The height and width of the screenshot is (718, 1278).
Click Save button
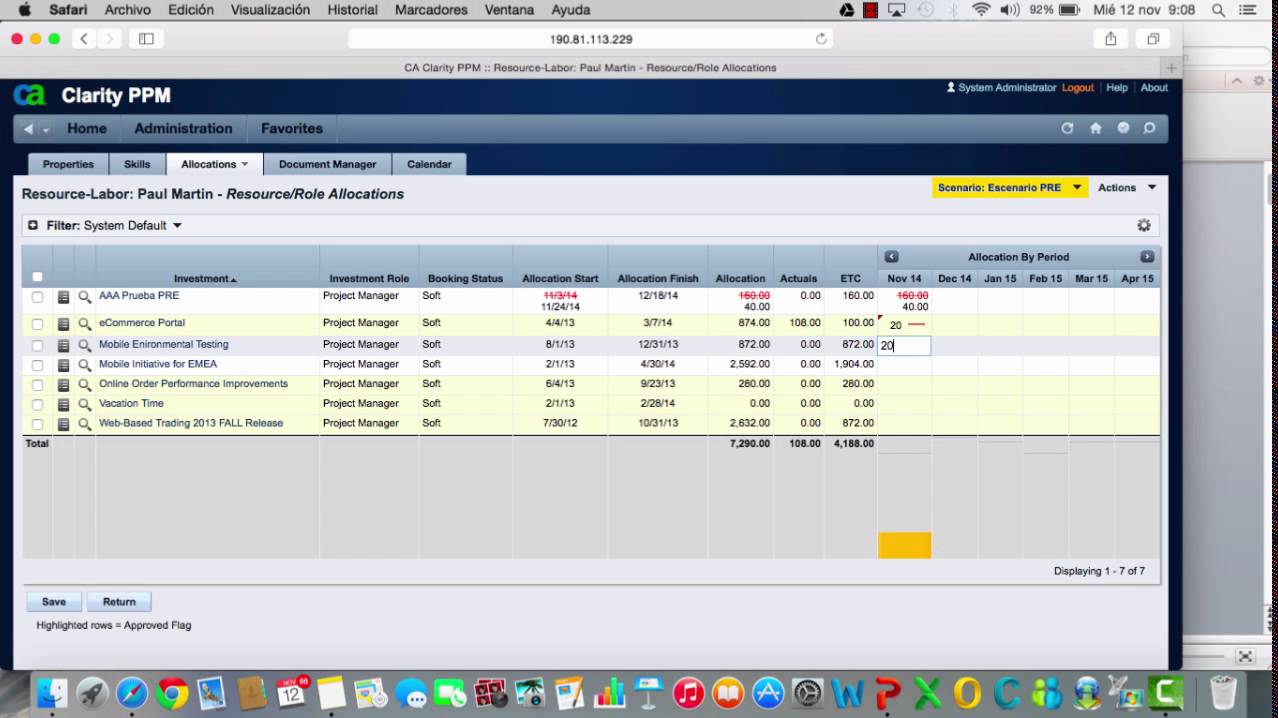pos(54,602)
